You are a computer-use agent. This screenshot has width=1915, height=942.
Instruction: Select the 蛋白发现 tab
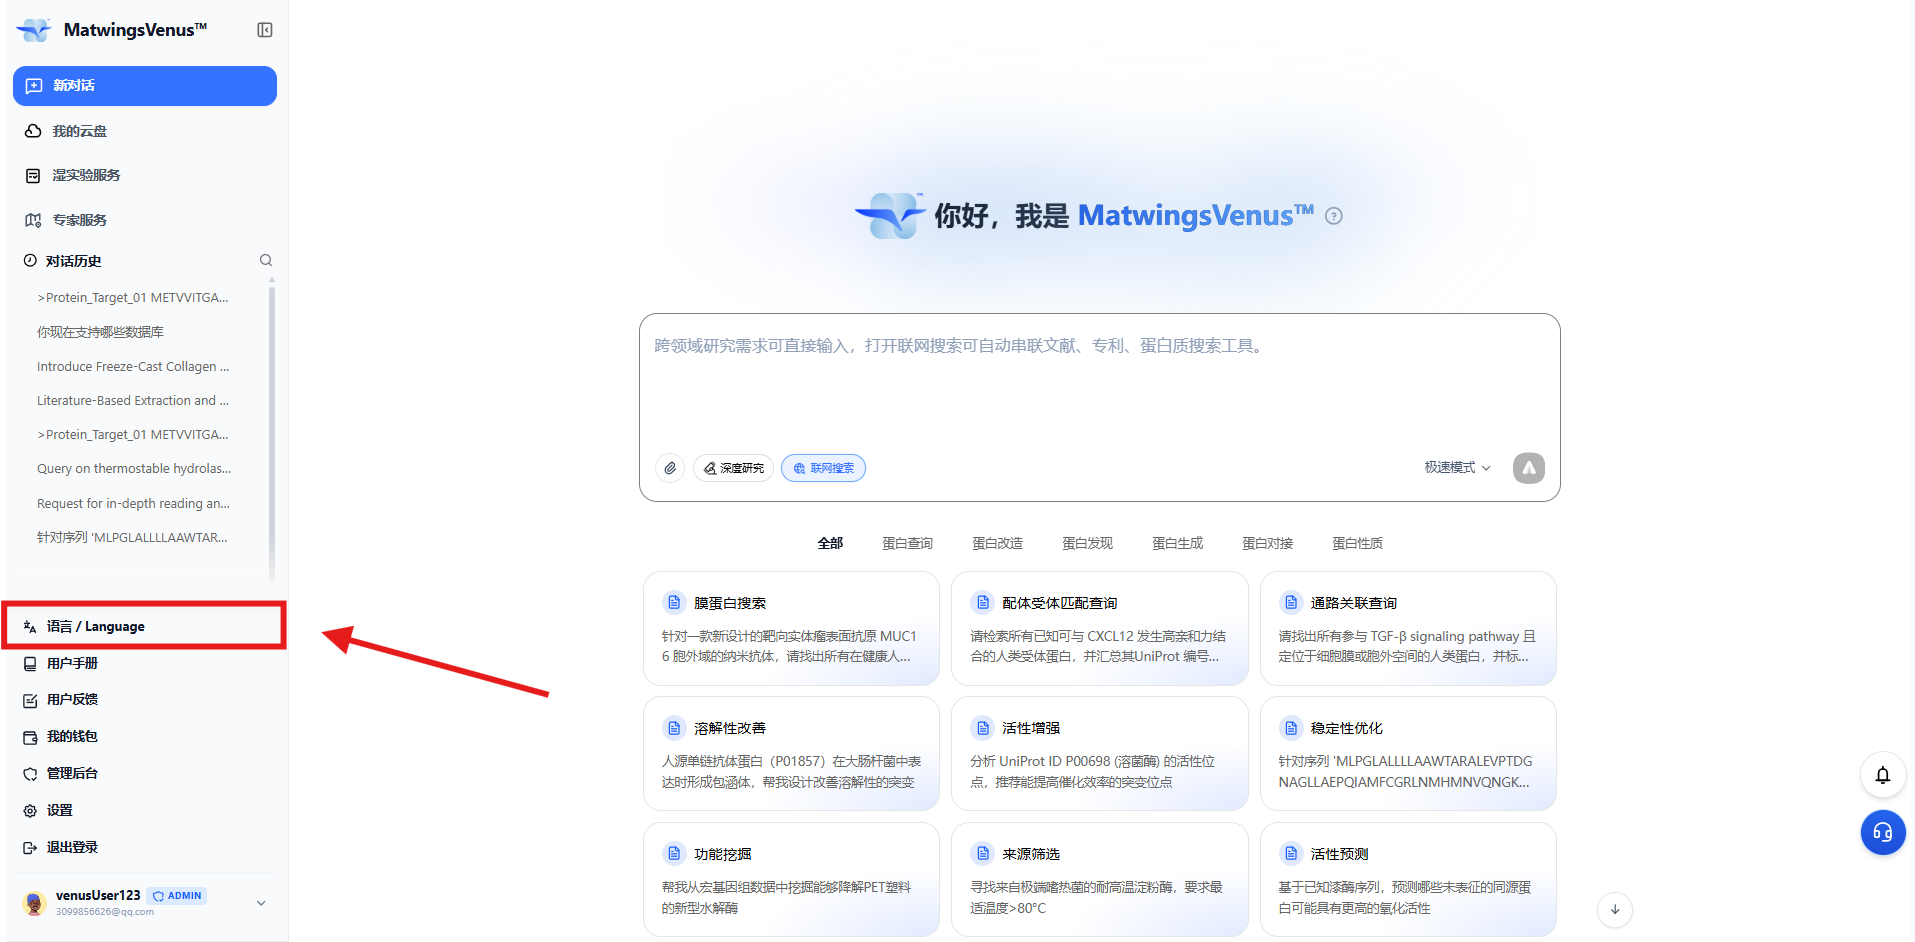click(x=1087, y=543)
